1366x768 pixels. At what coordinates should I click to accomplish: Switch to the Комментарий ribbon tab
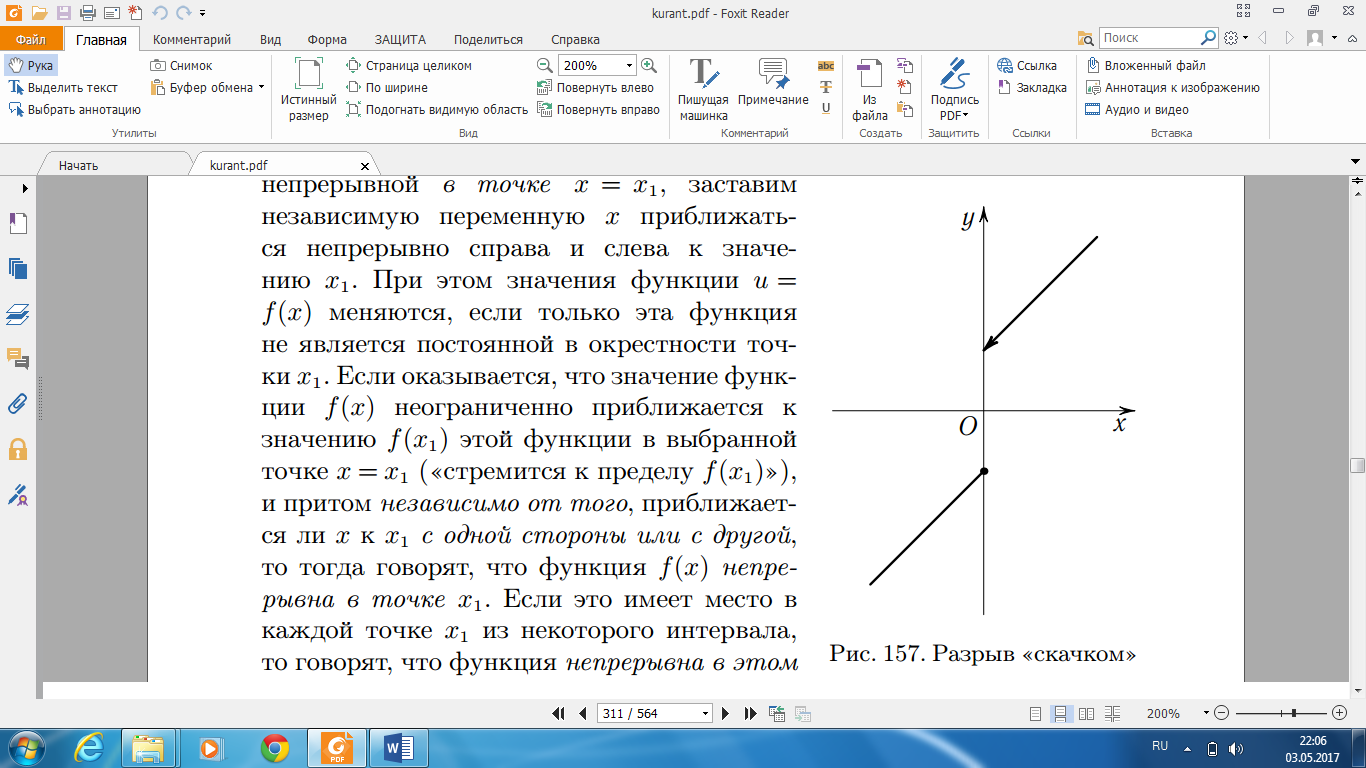pos(192,40)
